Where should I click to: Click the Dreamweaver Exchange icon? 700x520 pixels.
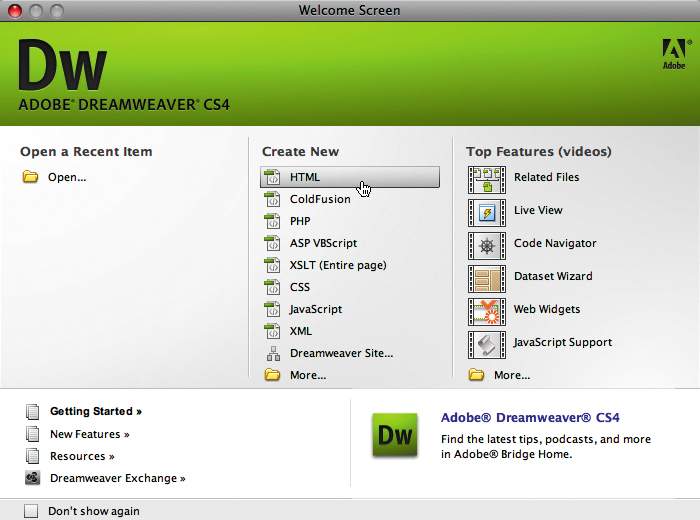[x=33, y=478]
